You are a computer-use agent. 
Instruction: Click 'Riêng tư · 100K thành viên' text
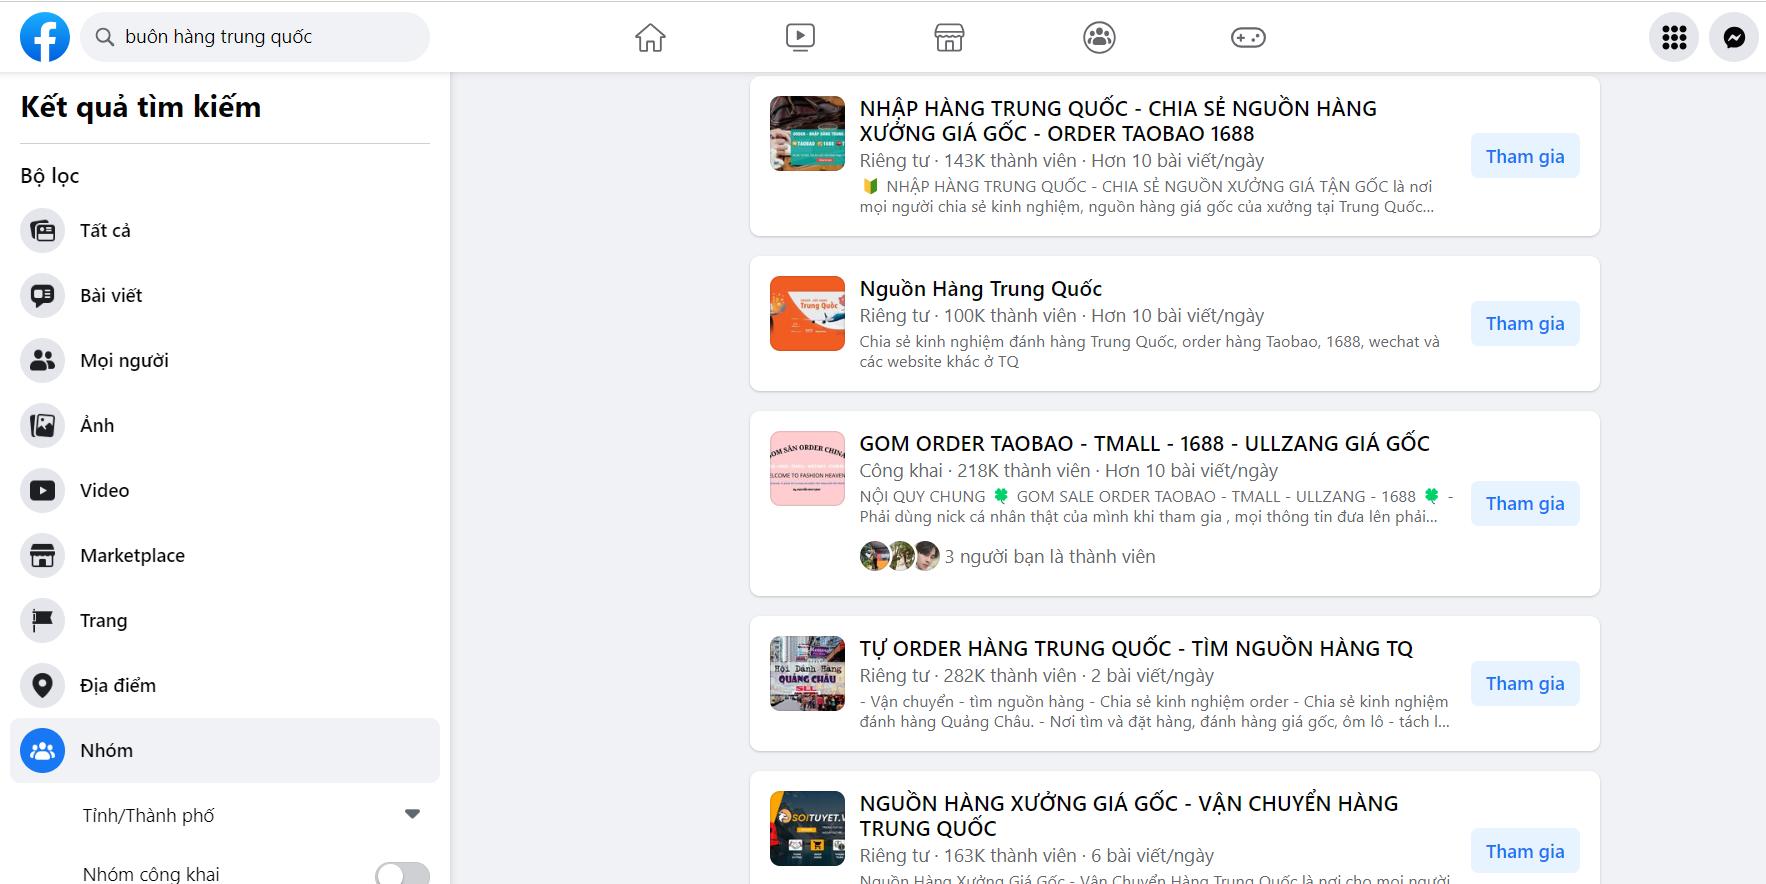[968, 316]
